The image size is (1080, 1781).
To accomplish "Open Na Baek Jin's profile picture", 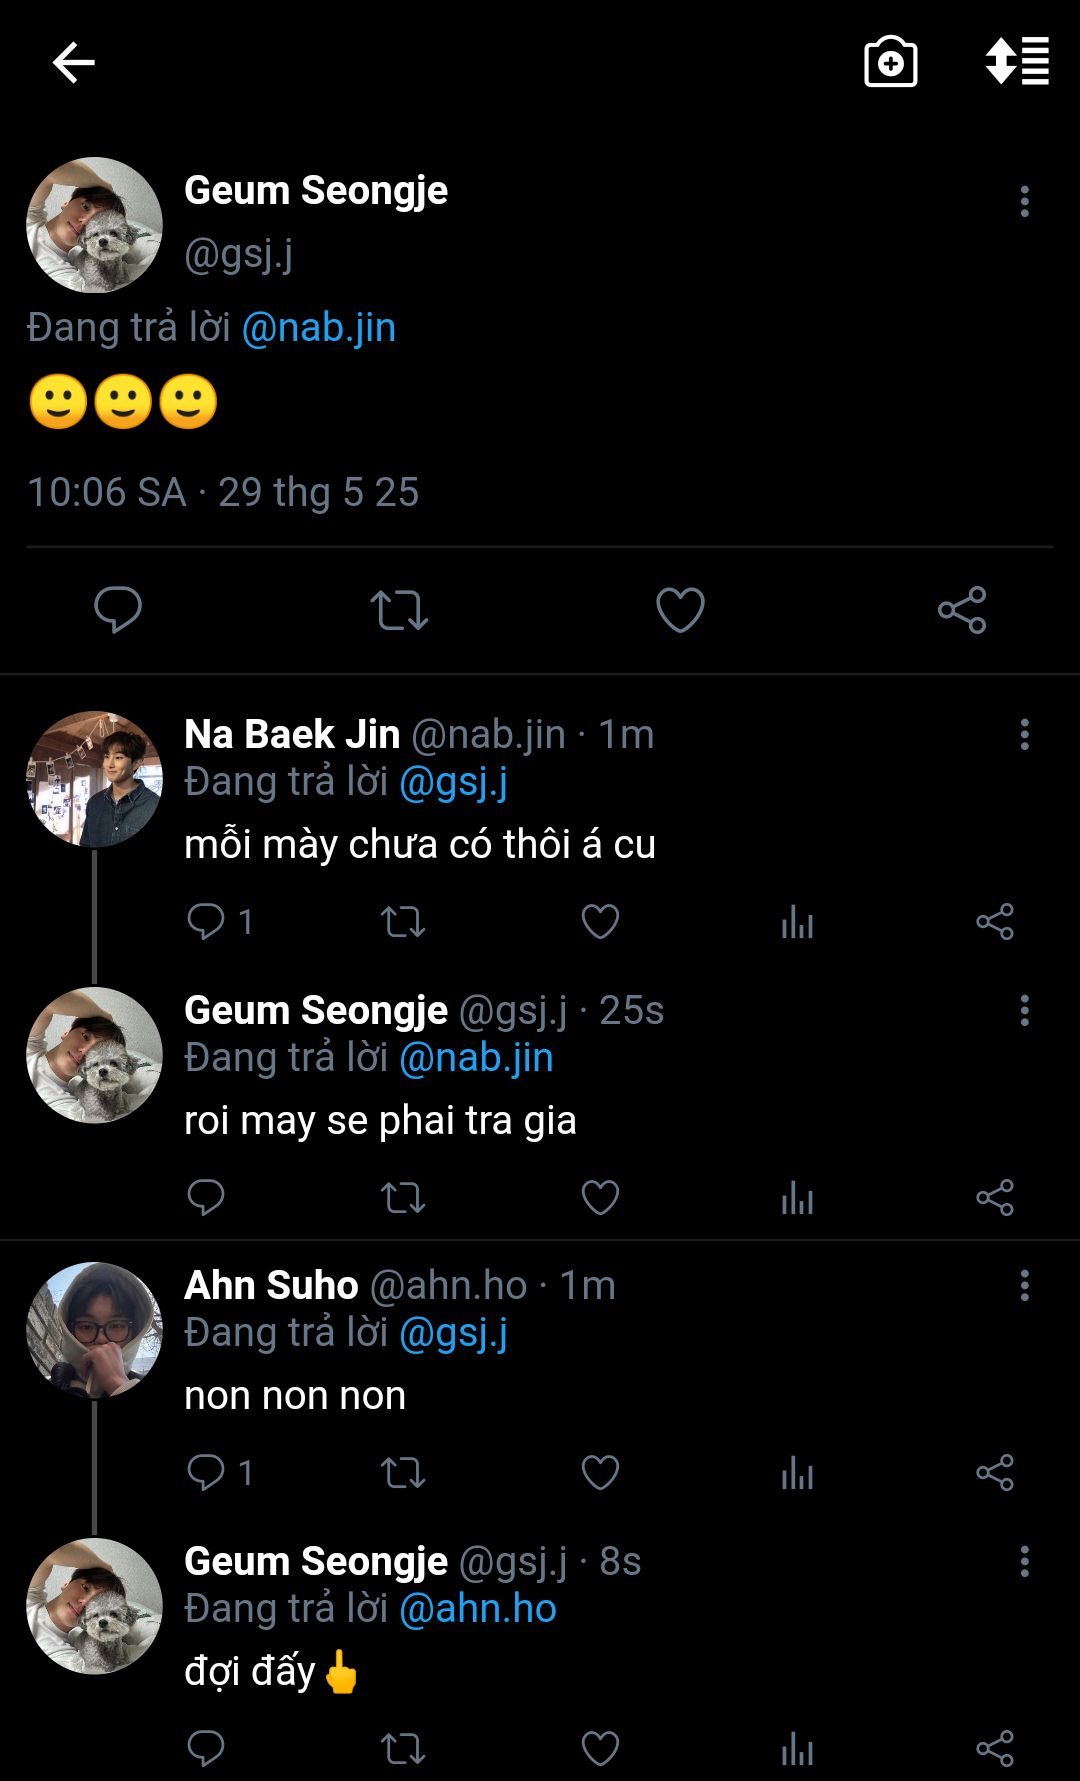I will click(x=94, y=779).
